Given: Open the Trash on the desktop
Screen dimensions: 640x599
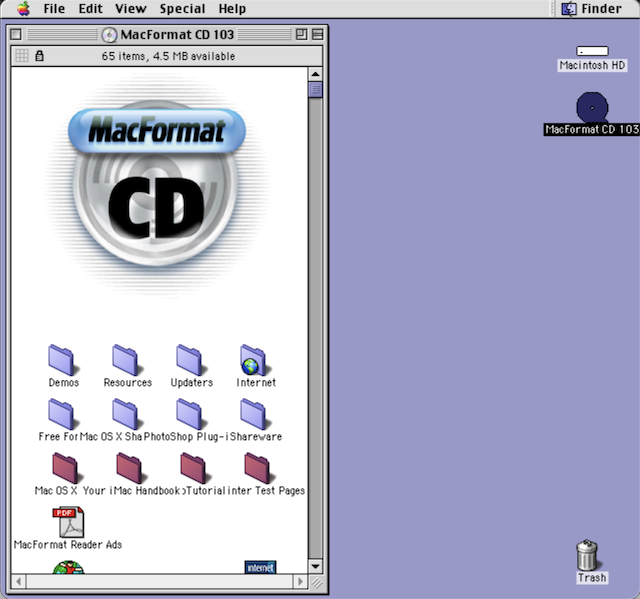Looking at the screenshot, I should point(588,555).
